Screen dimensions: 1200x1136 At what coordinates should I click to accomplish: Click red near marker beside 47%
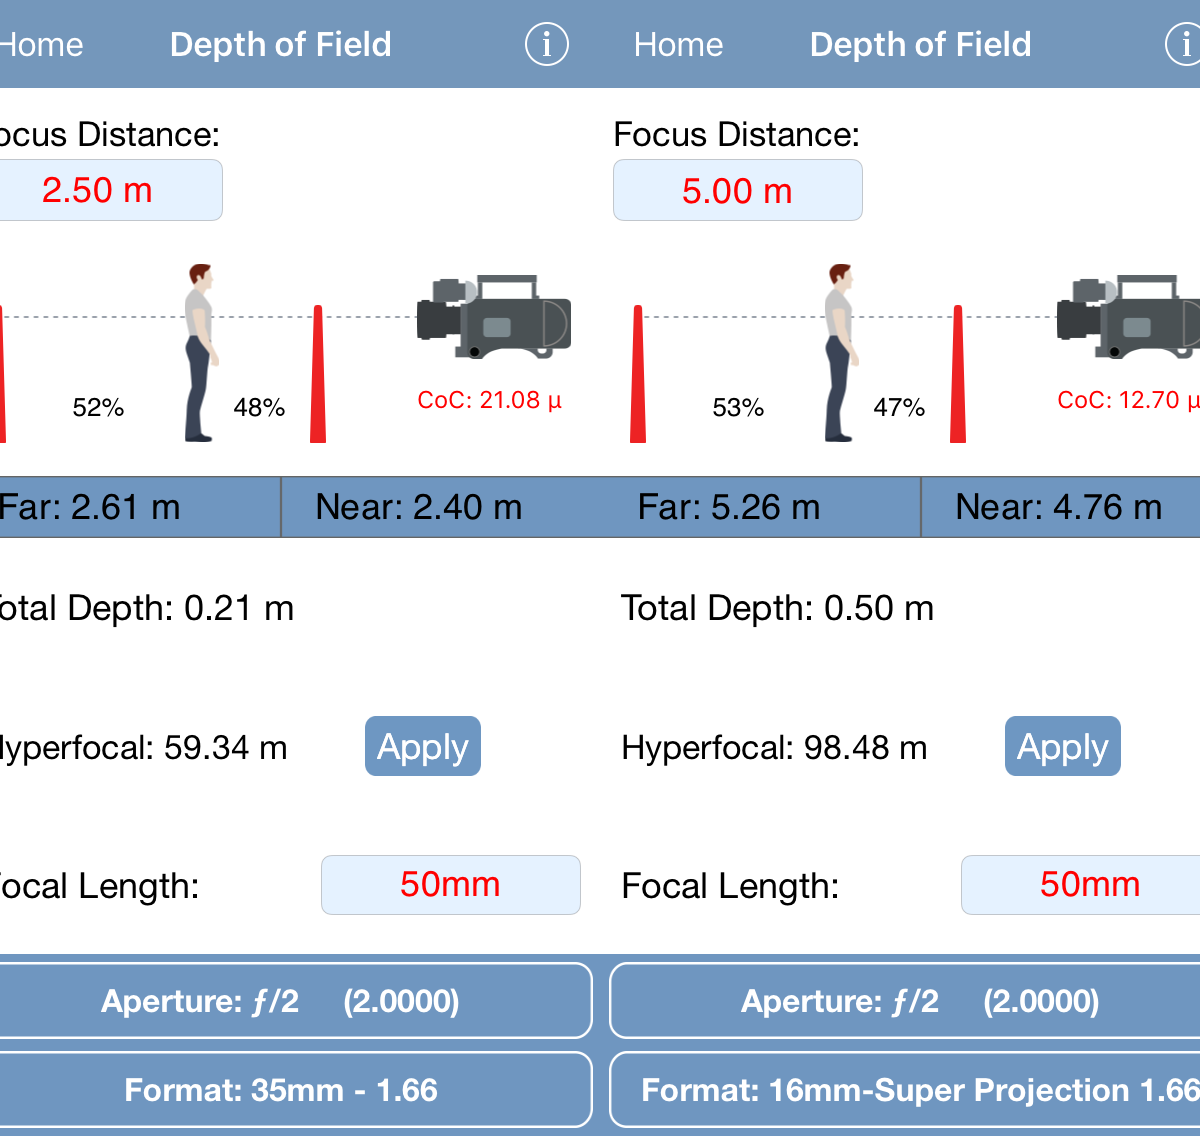(x=958, y=373)
